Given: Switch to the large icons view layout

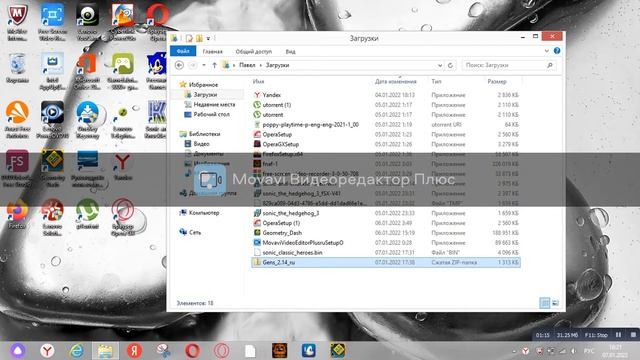Looking at the screenshot, I should pyautogui.click(x=556, y=303).
